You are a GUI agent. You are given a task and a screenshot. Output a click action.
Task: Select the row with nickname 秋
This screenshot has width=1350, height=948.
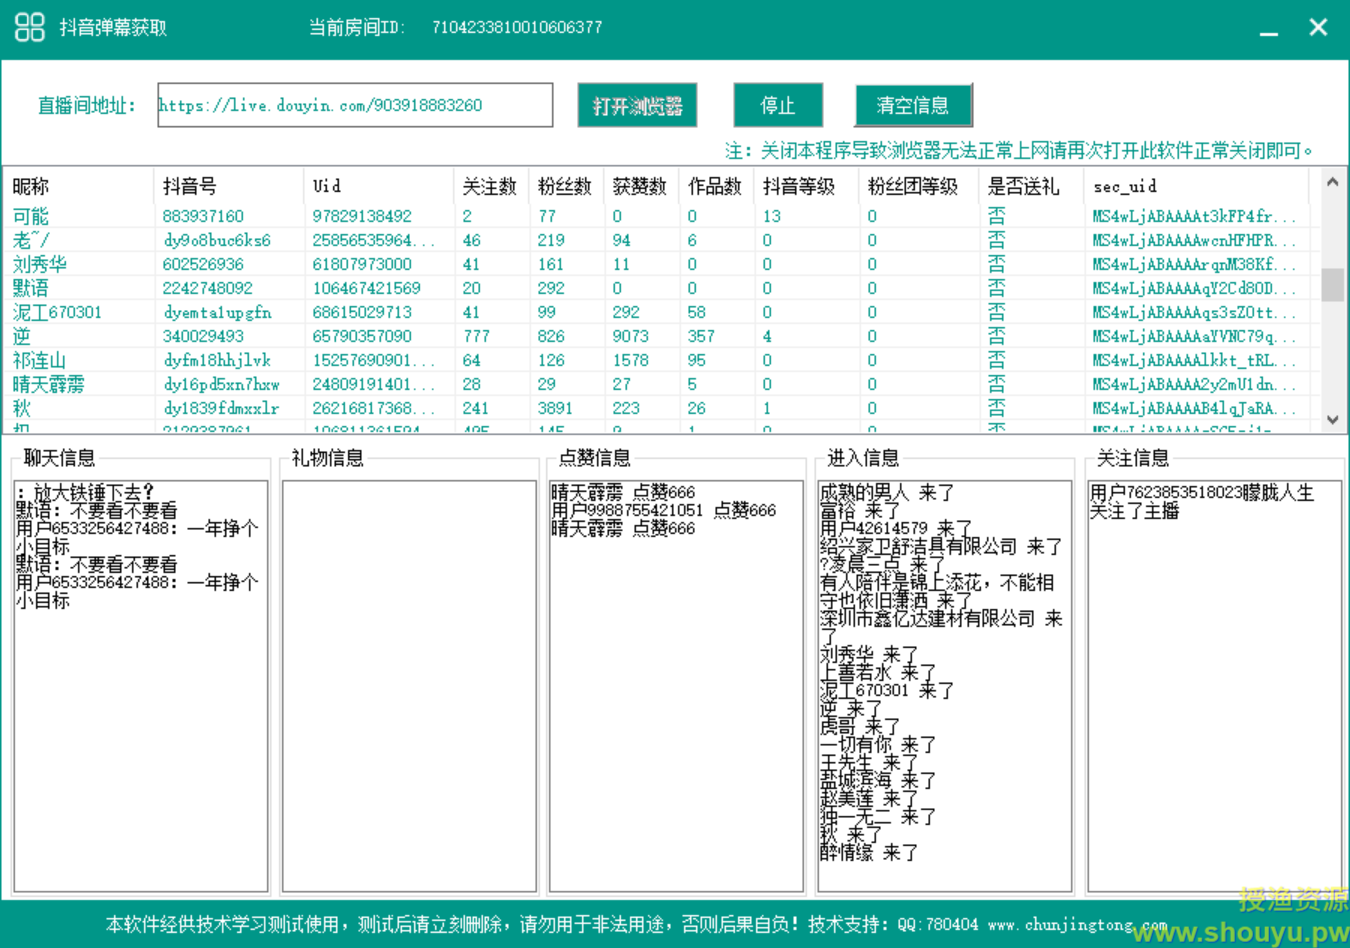(657, 408)
